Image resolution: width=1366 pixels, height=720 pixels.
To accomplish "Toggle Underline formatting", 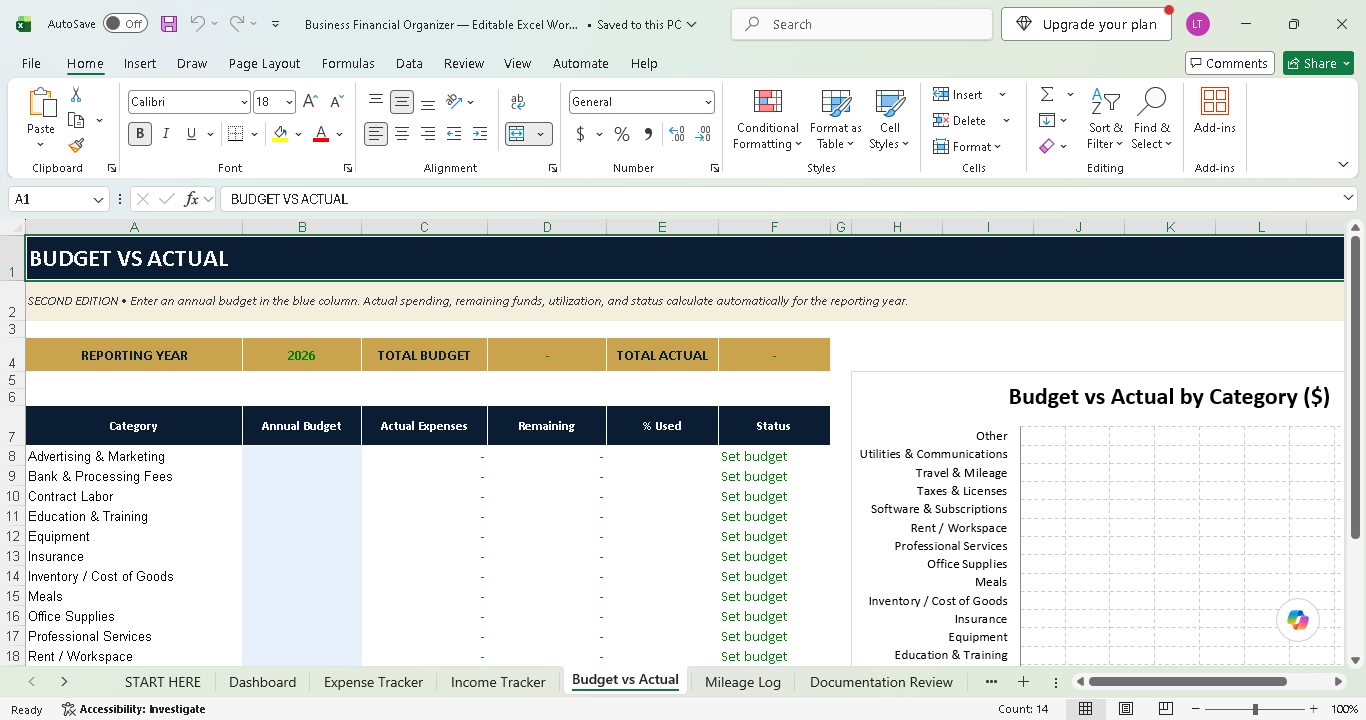I will pos(192,134).
